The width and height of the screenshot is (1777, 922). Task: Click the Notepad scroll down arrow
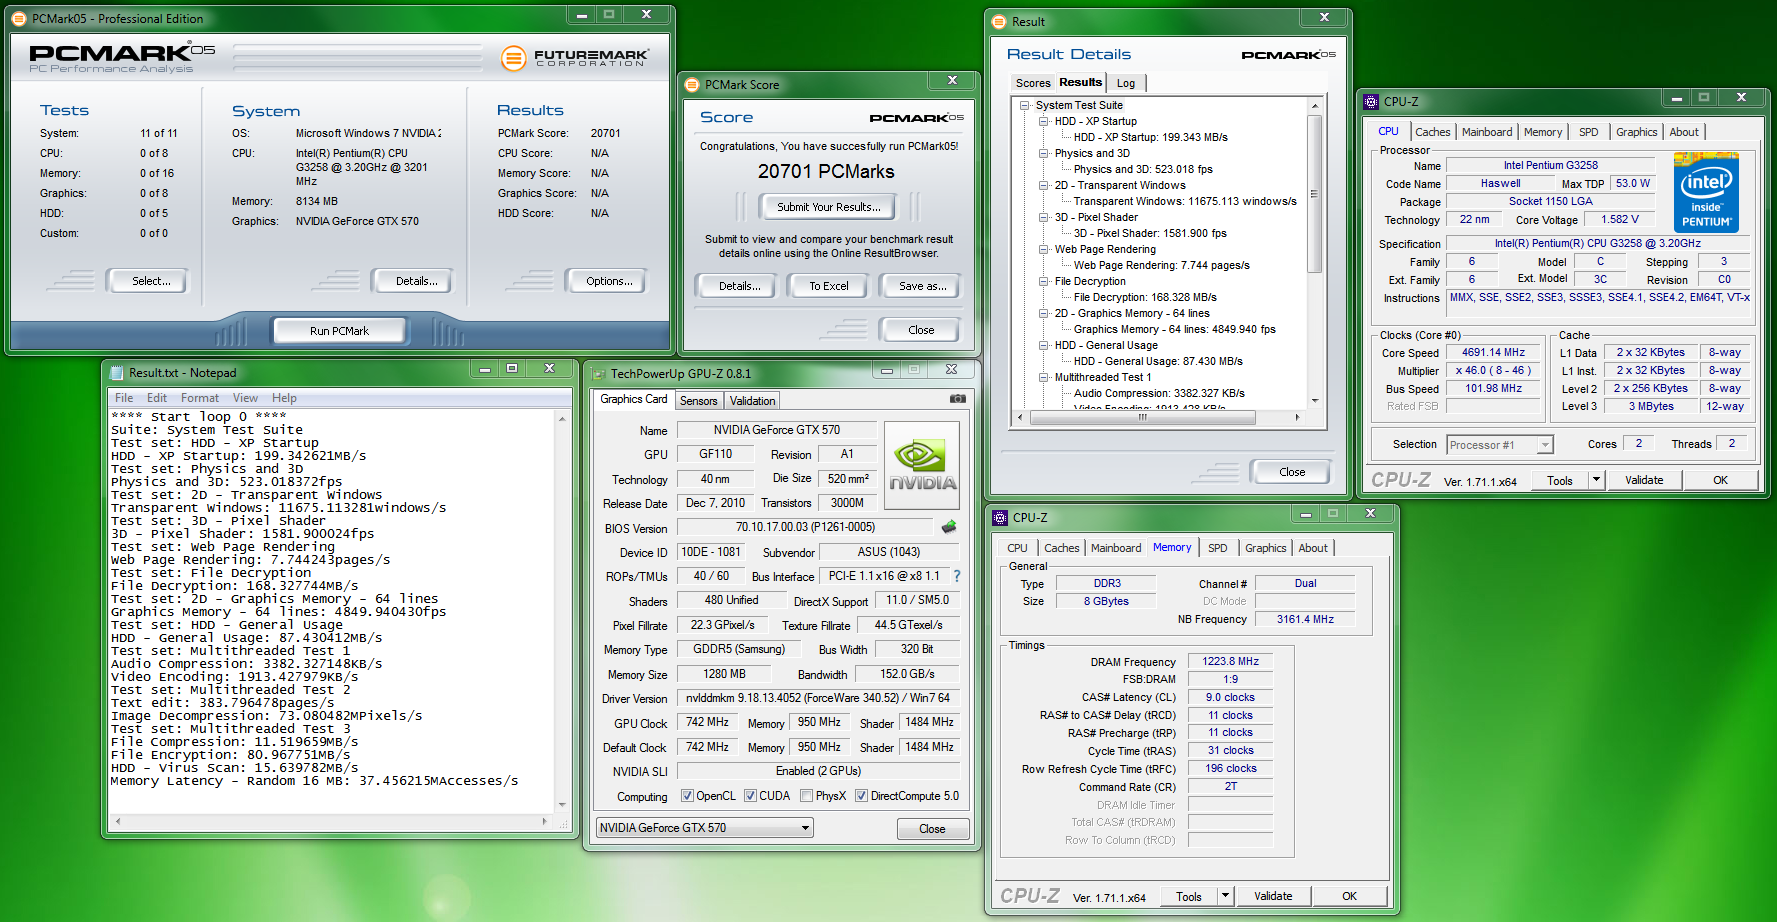(562, 804)
